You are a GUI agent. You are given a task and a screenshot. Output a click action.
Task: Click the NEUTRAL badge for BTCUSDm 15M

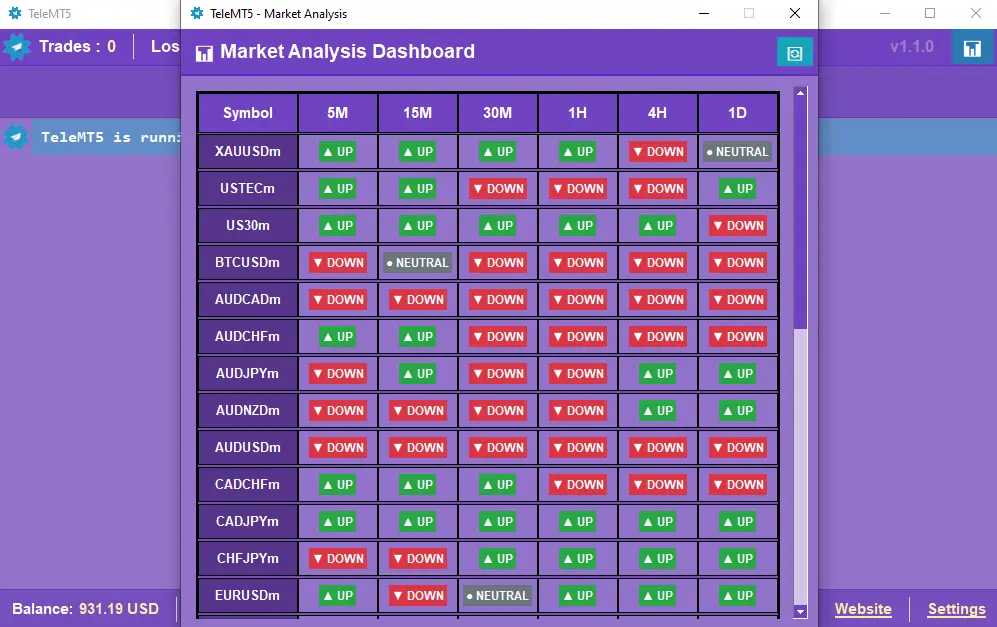[418, 263]
